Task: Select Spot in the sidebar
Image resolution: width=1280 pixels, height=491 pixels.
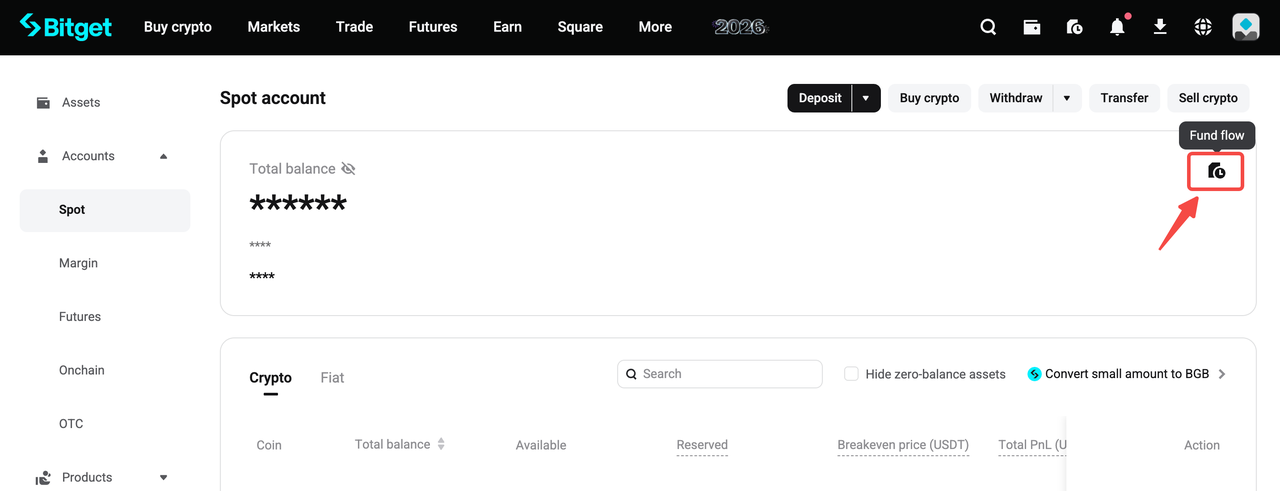Action: point(105,210)
